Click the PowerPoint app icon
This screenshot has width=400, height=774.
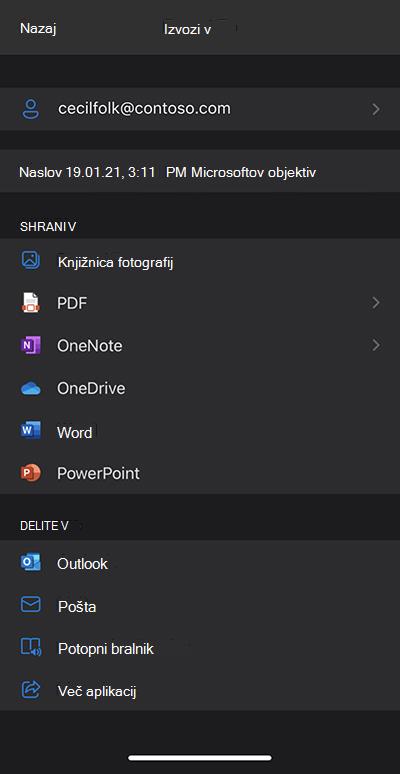click(31, 473)
